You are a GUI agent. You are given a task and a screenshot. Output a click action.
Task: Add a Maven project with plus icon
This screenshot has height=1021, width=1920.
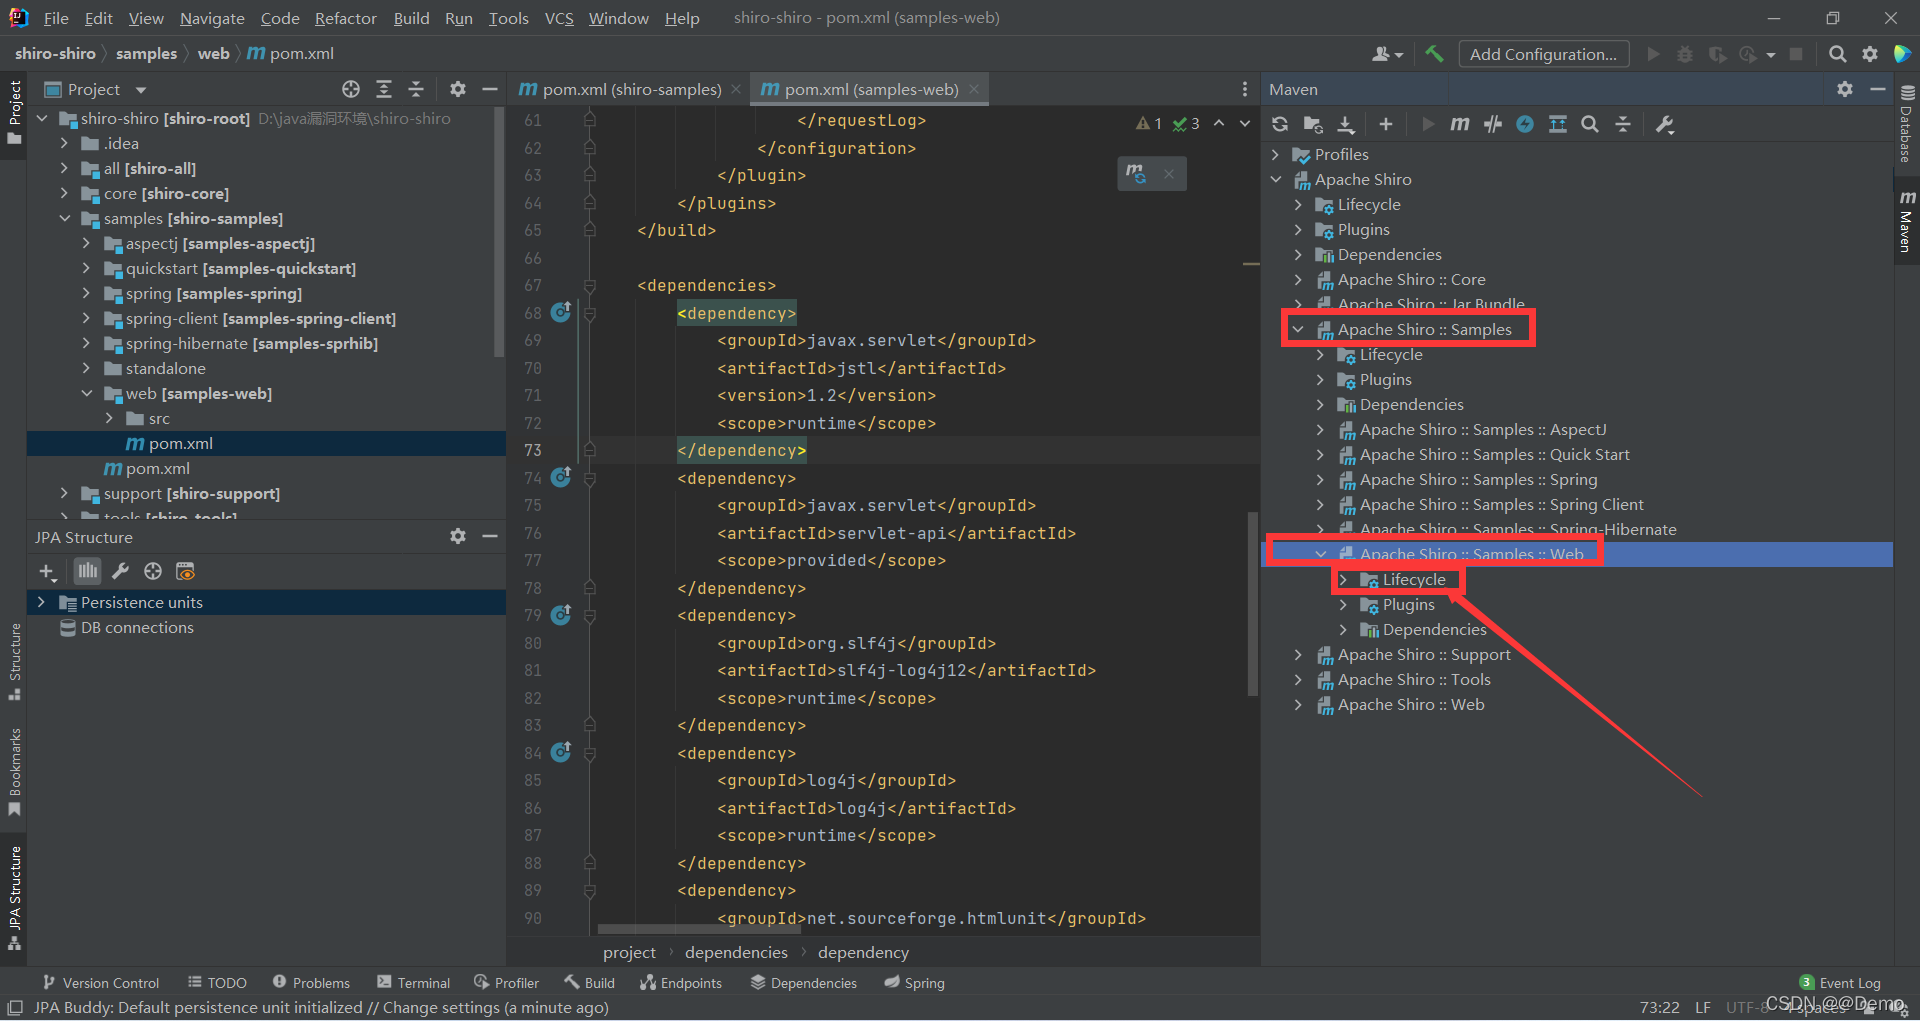point(1385,124)
